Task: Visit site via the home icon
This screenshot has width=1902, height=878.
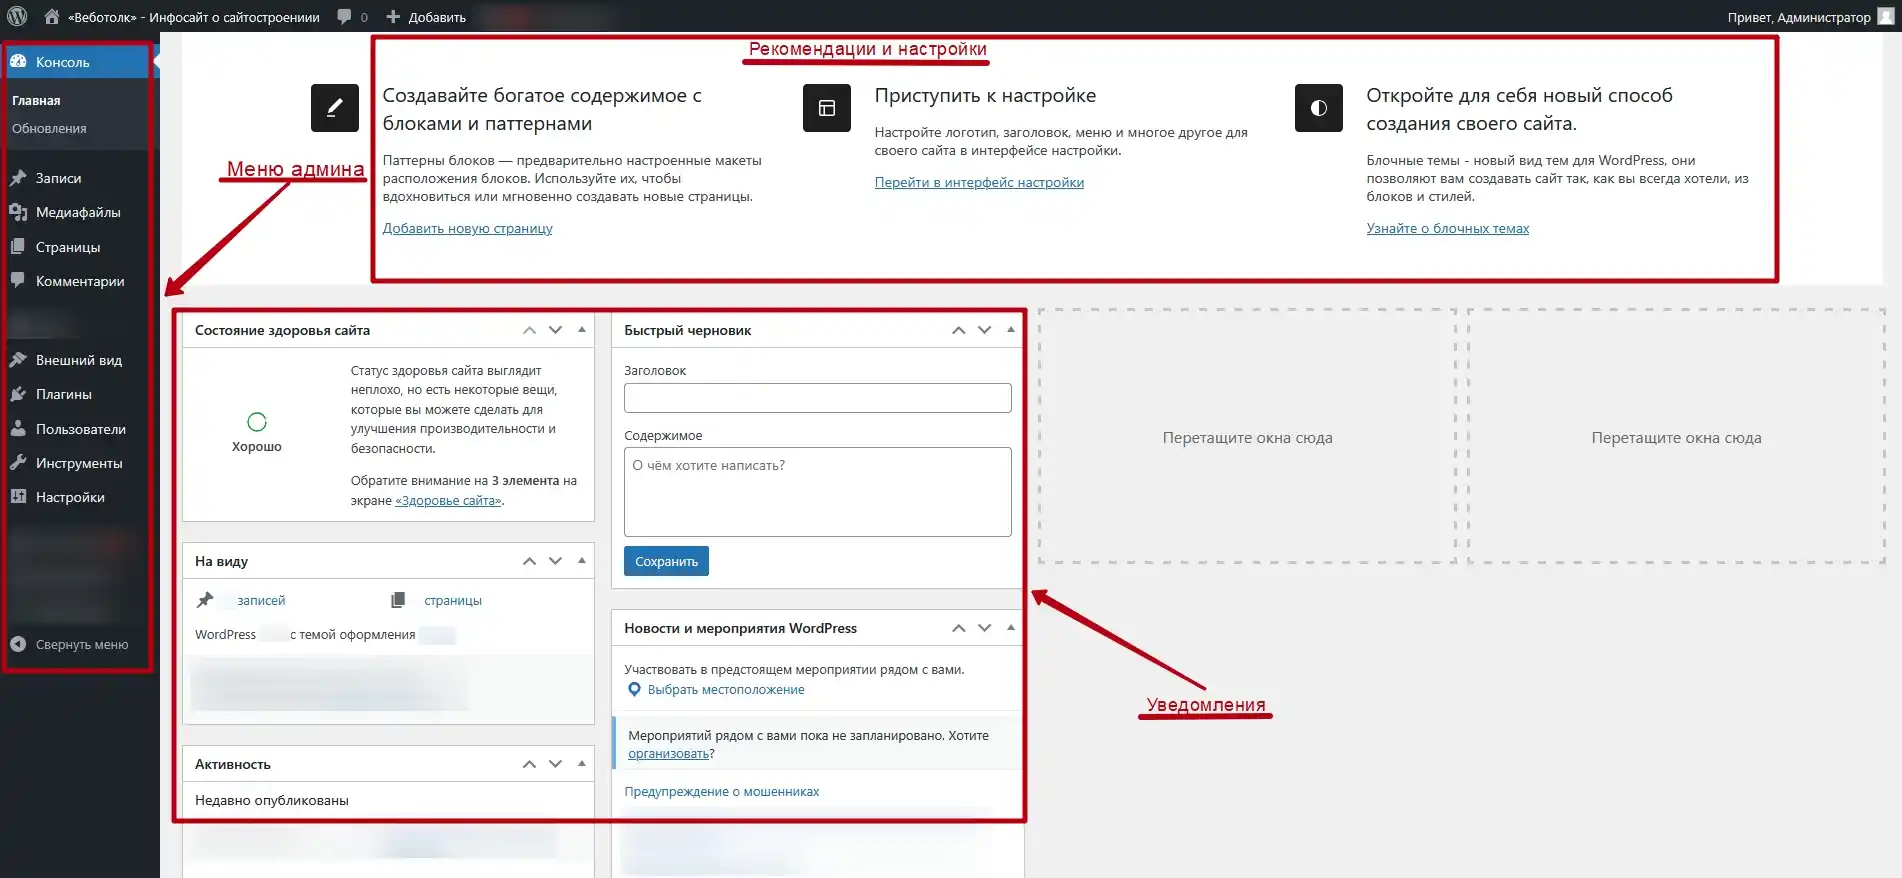Action: coord(52,16)
